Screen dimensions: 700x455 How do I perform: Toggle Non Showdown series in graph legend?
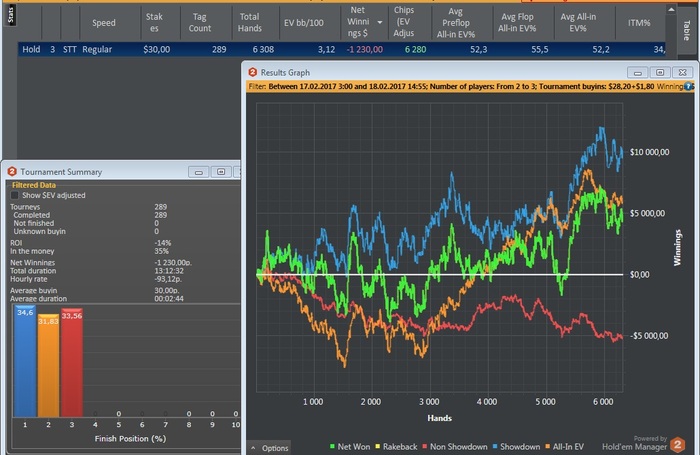[454, 447]
